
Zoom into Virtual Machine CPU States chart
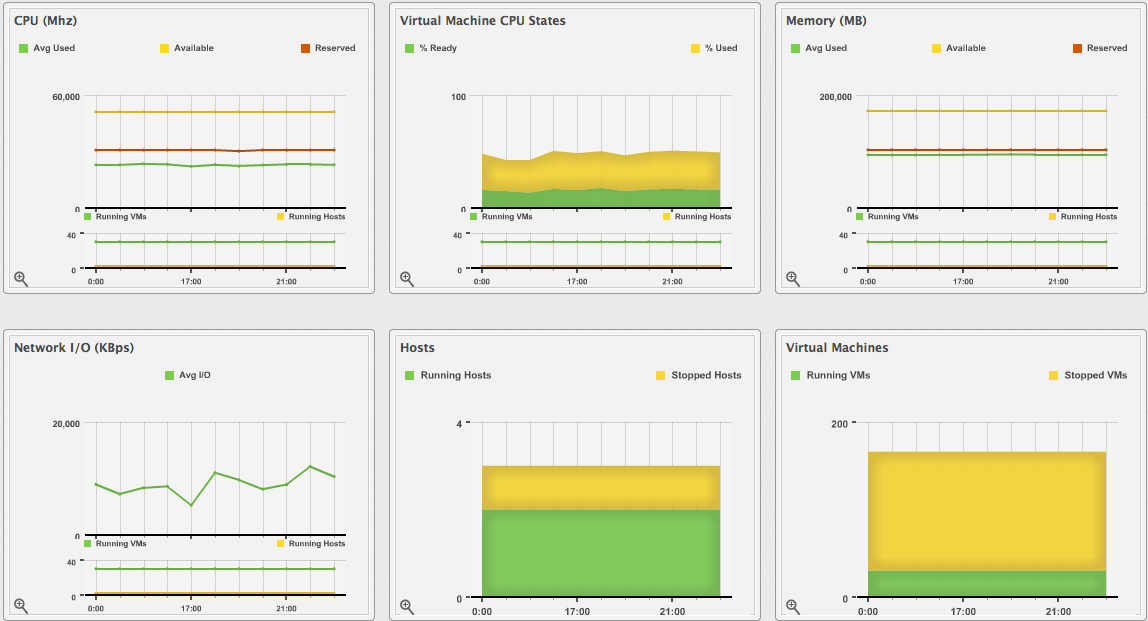click(x=407, y=279)
